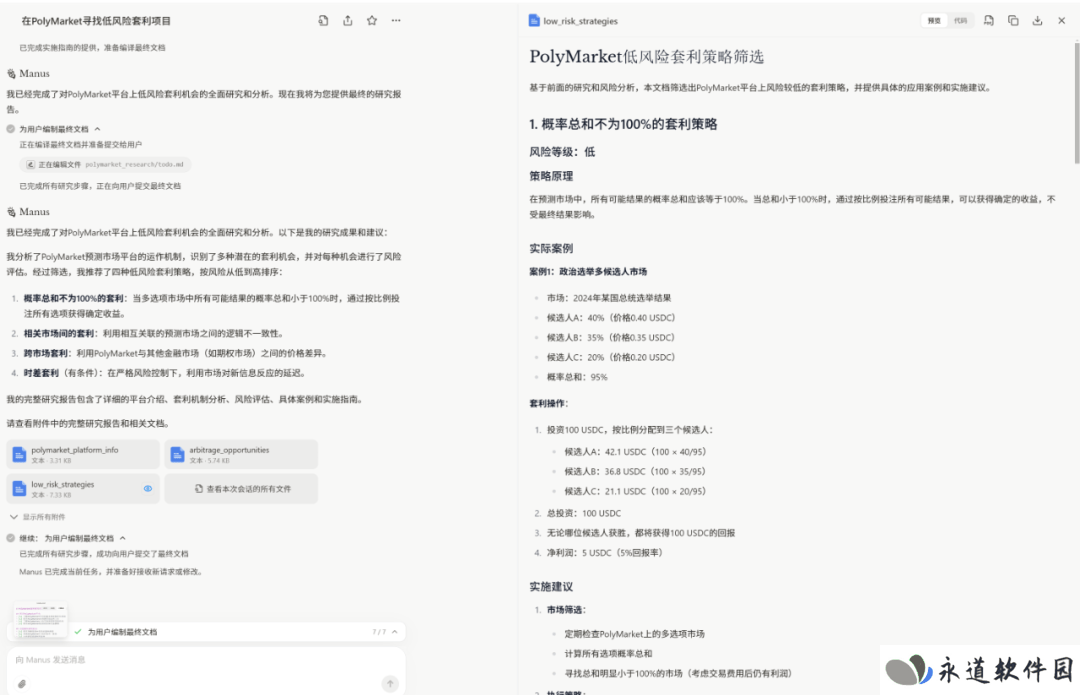Click bullet 候选人C: 20% (价格0.20 USDC)
1080x695 pixels.
tap(611, 357)
